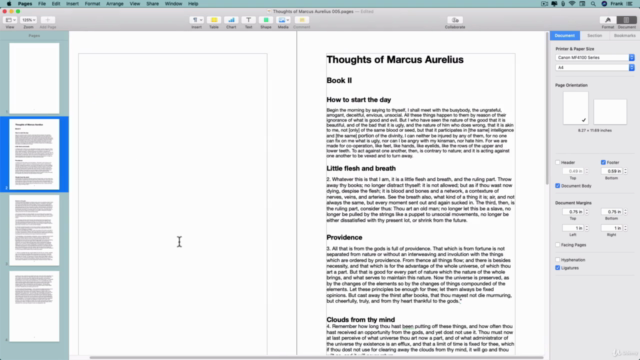Select the first blank page thumbnail
The image size is (640, 360).
pyautogui.click(x=34, y=78)
